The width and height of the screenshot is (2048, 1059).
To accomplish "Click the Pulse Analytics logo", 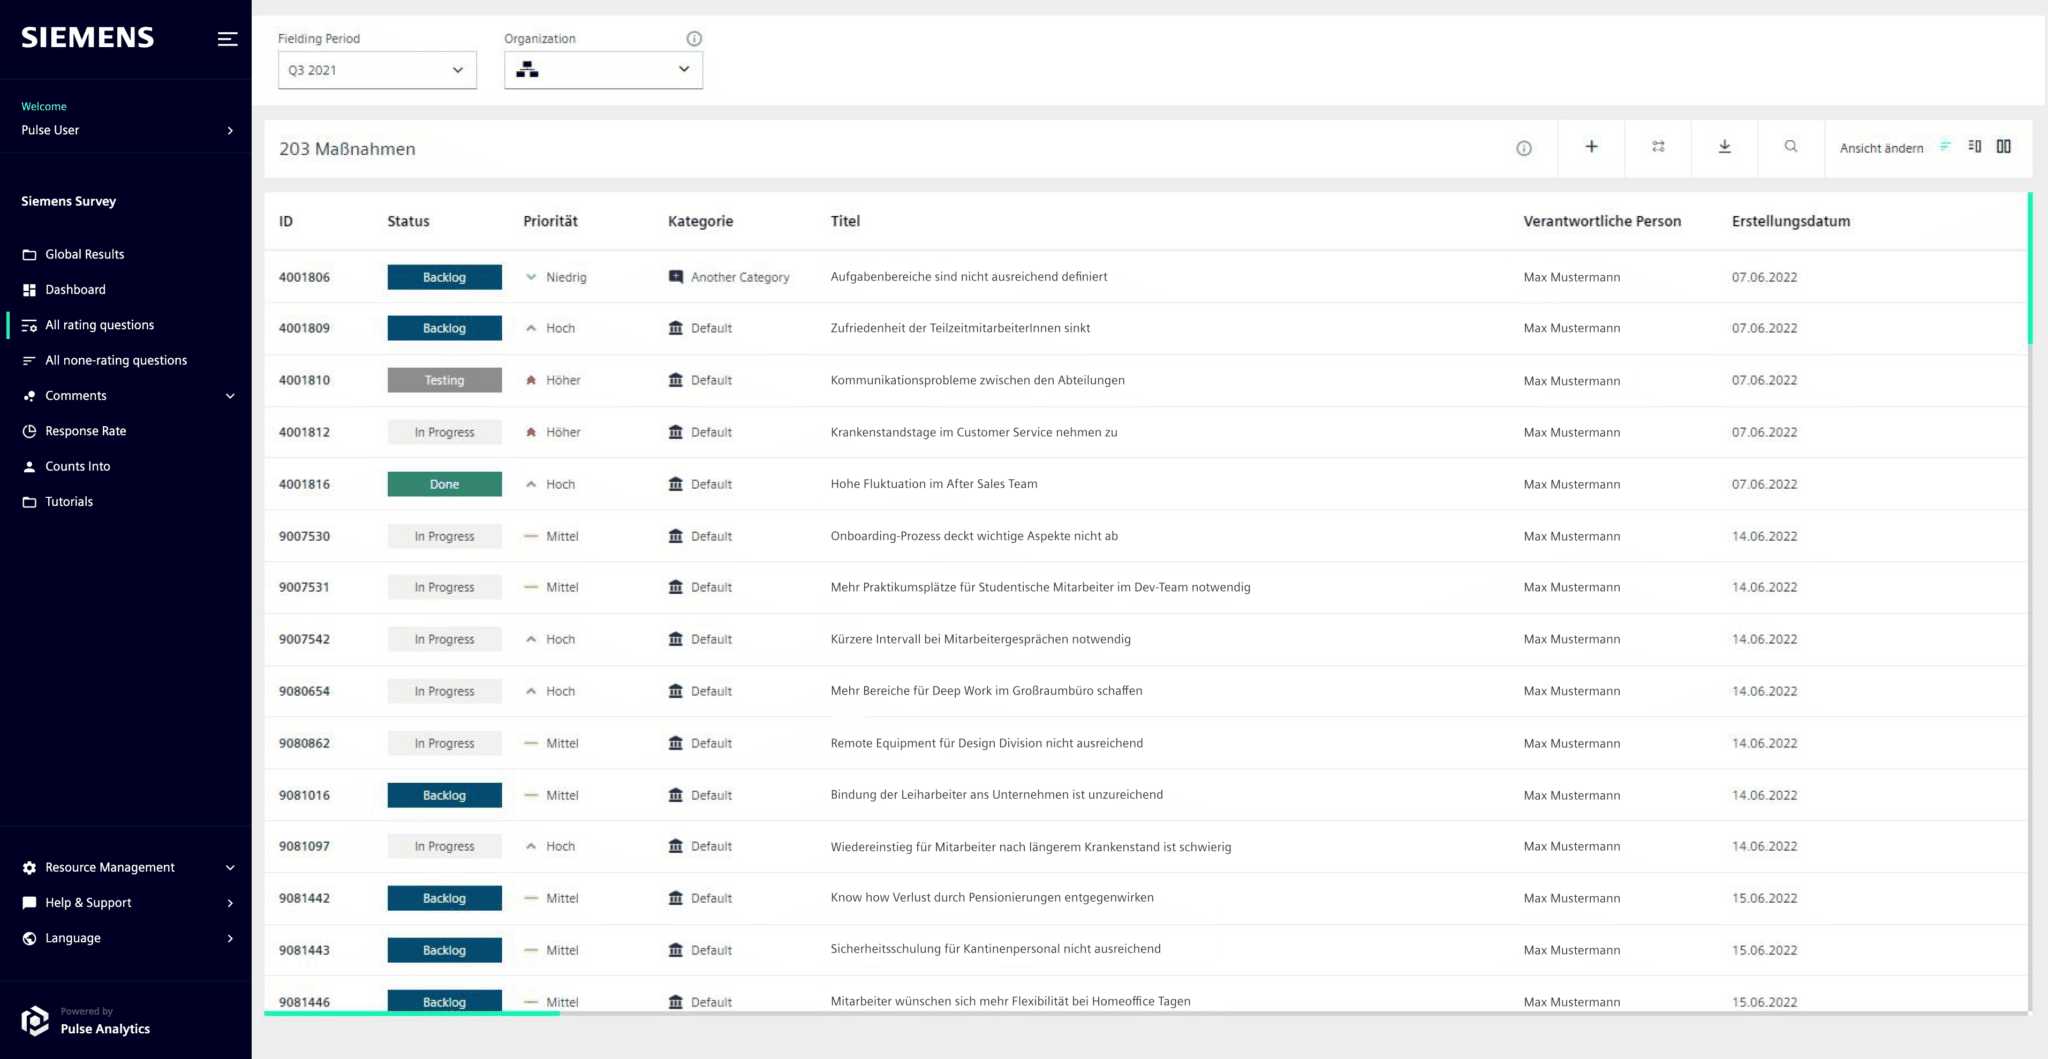I will click(36, 1020).
